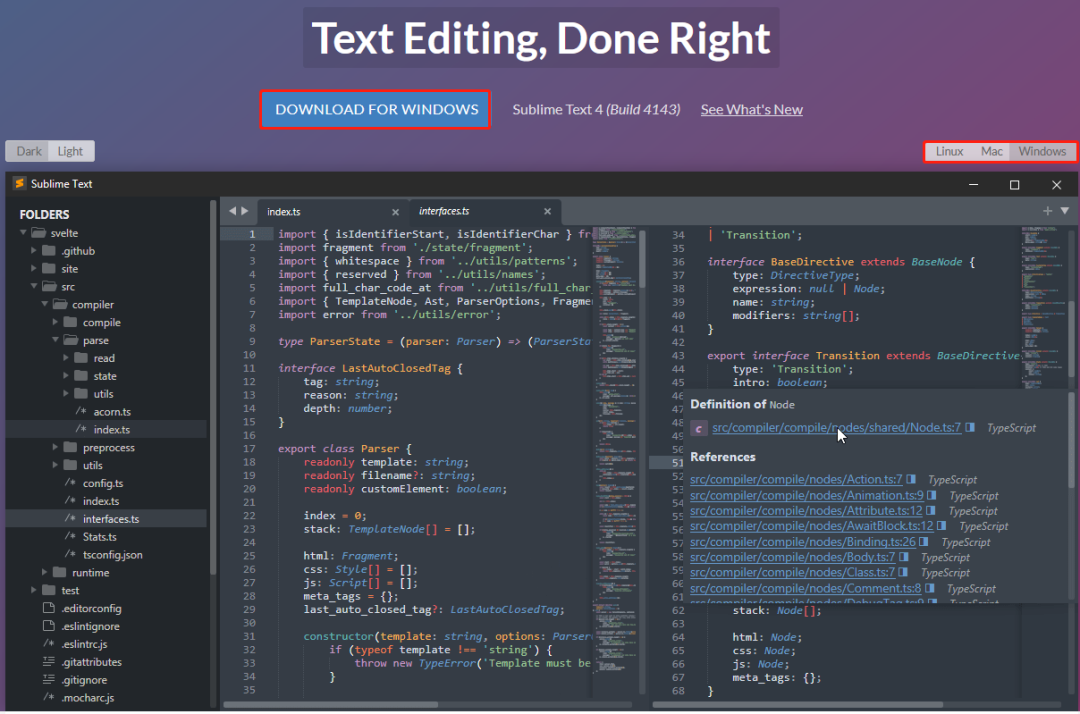
Task: Go to next tab with right arrow
Action: click(245, 211)
